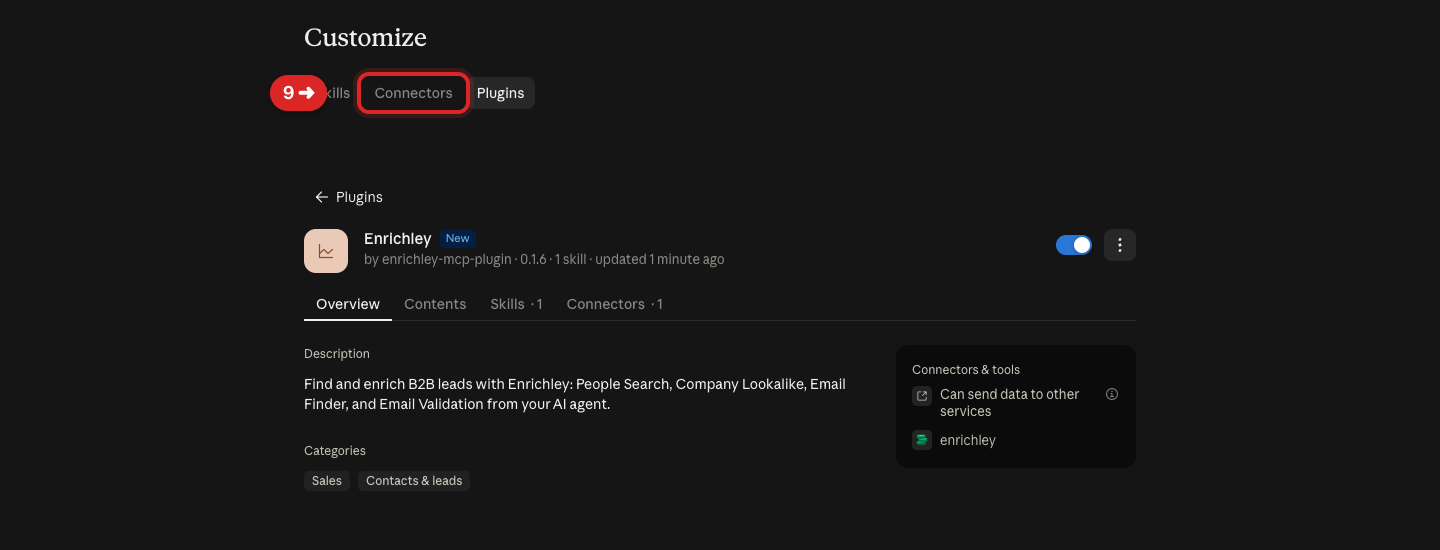1440x550 pixels.
Task: Open the Skills · 1 tab
Action: pos(516,304)
